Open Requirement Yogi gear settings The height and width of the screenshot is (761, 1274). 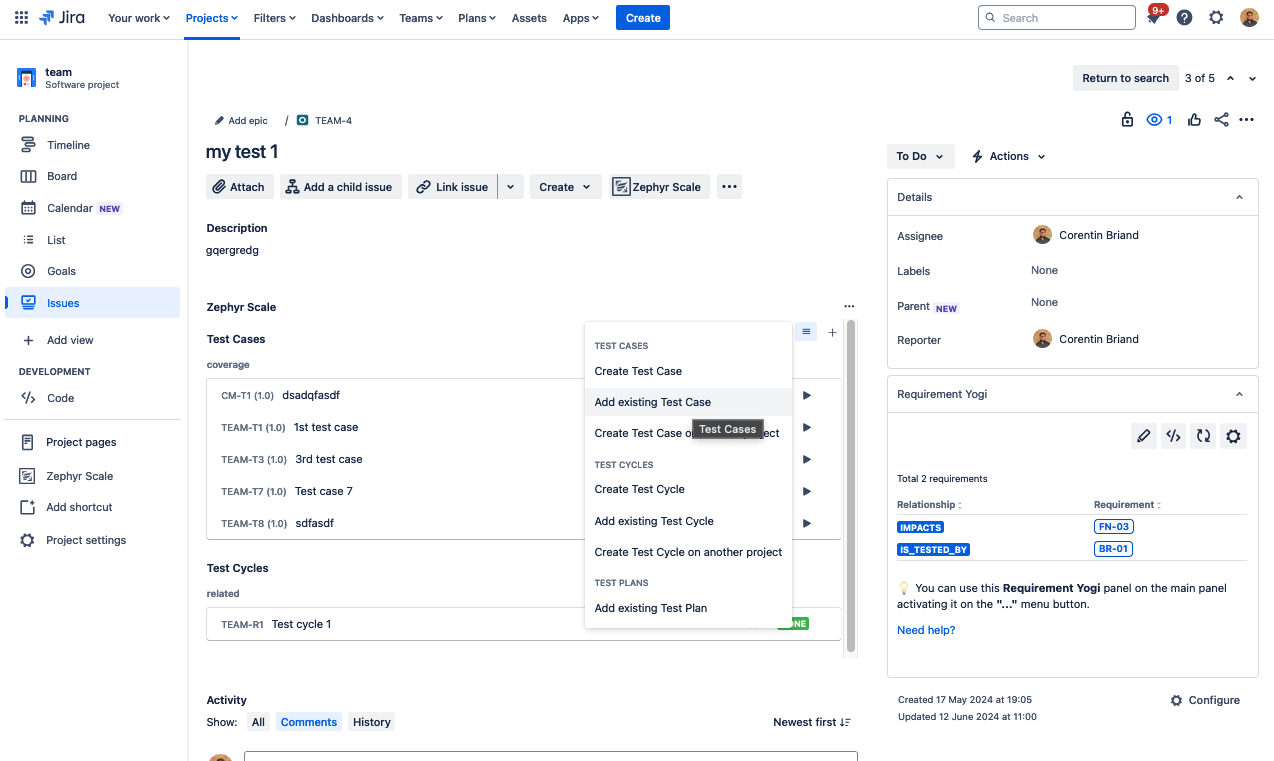[x=1233, y=436]
